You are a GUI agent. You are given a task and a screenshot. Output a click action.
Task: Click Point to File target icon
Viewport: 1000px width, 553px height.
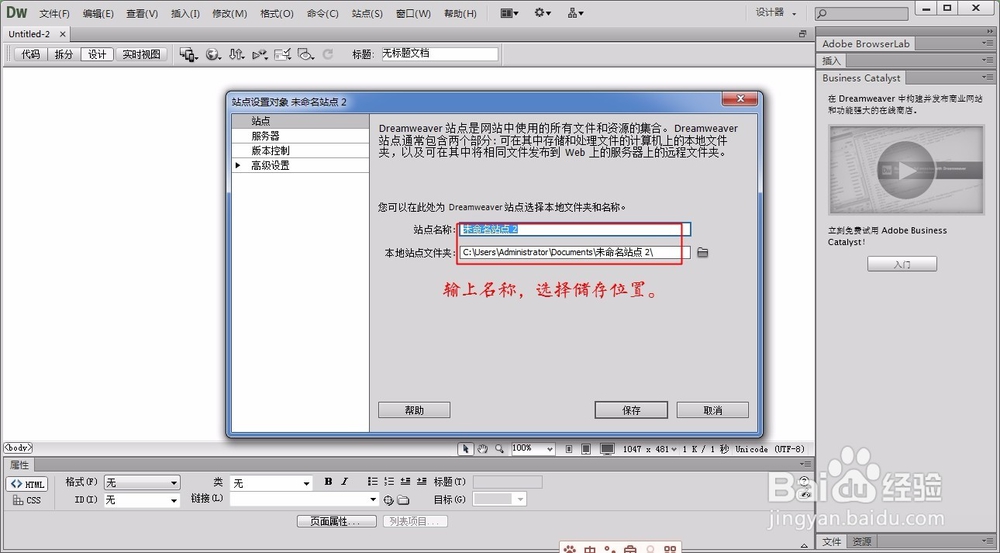click(x=388, y=500)
